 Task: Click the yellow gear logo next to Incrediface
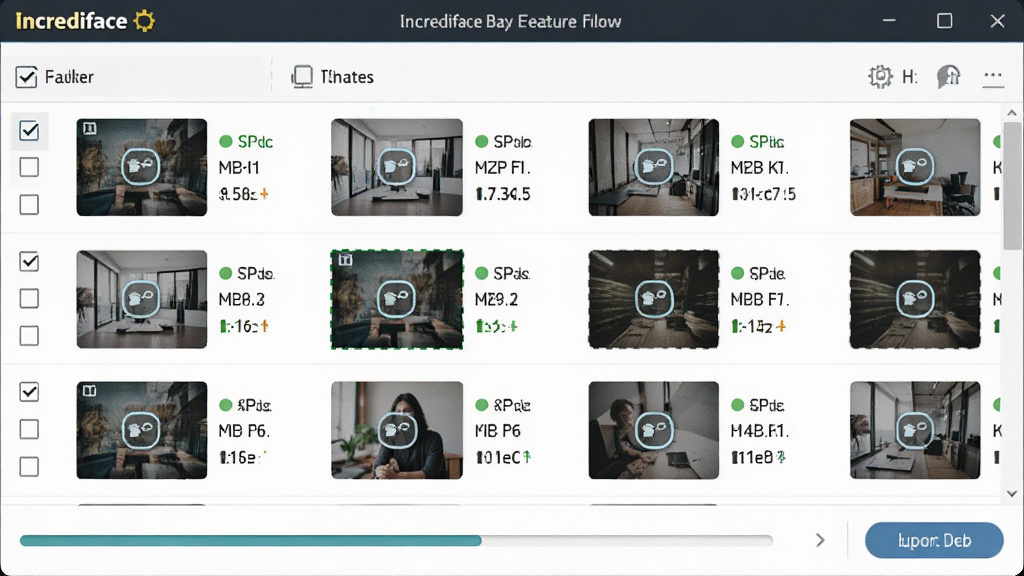(144, 21)
